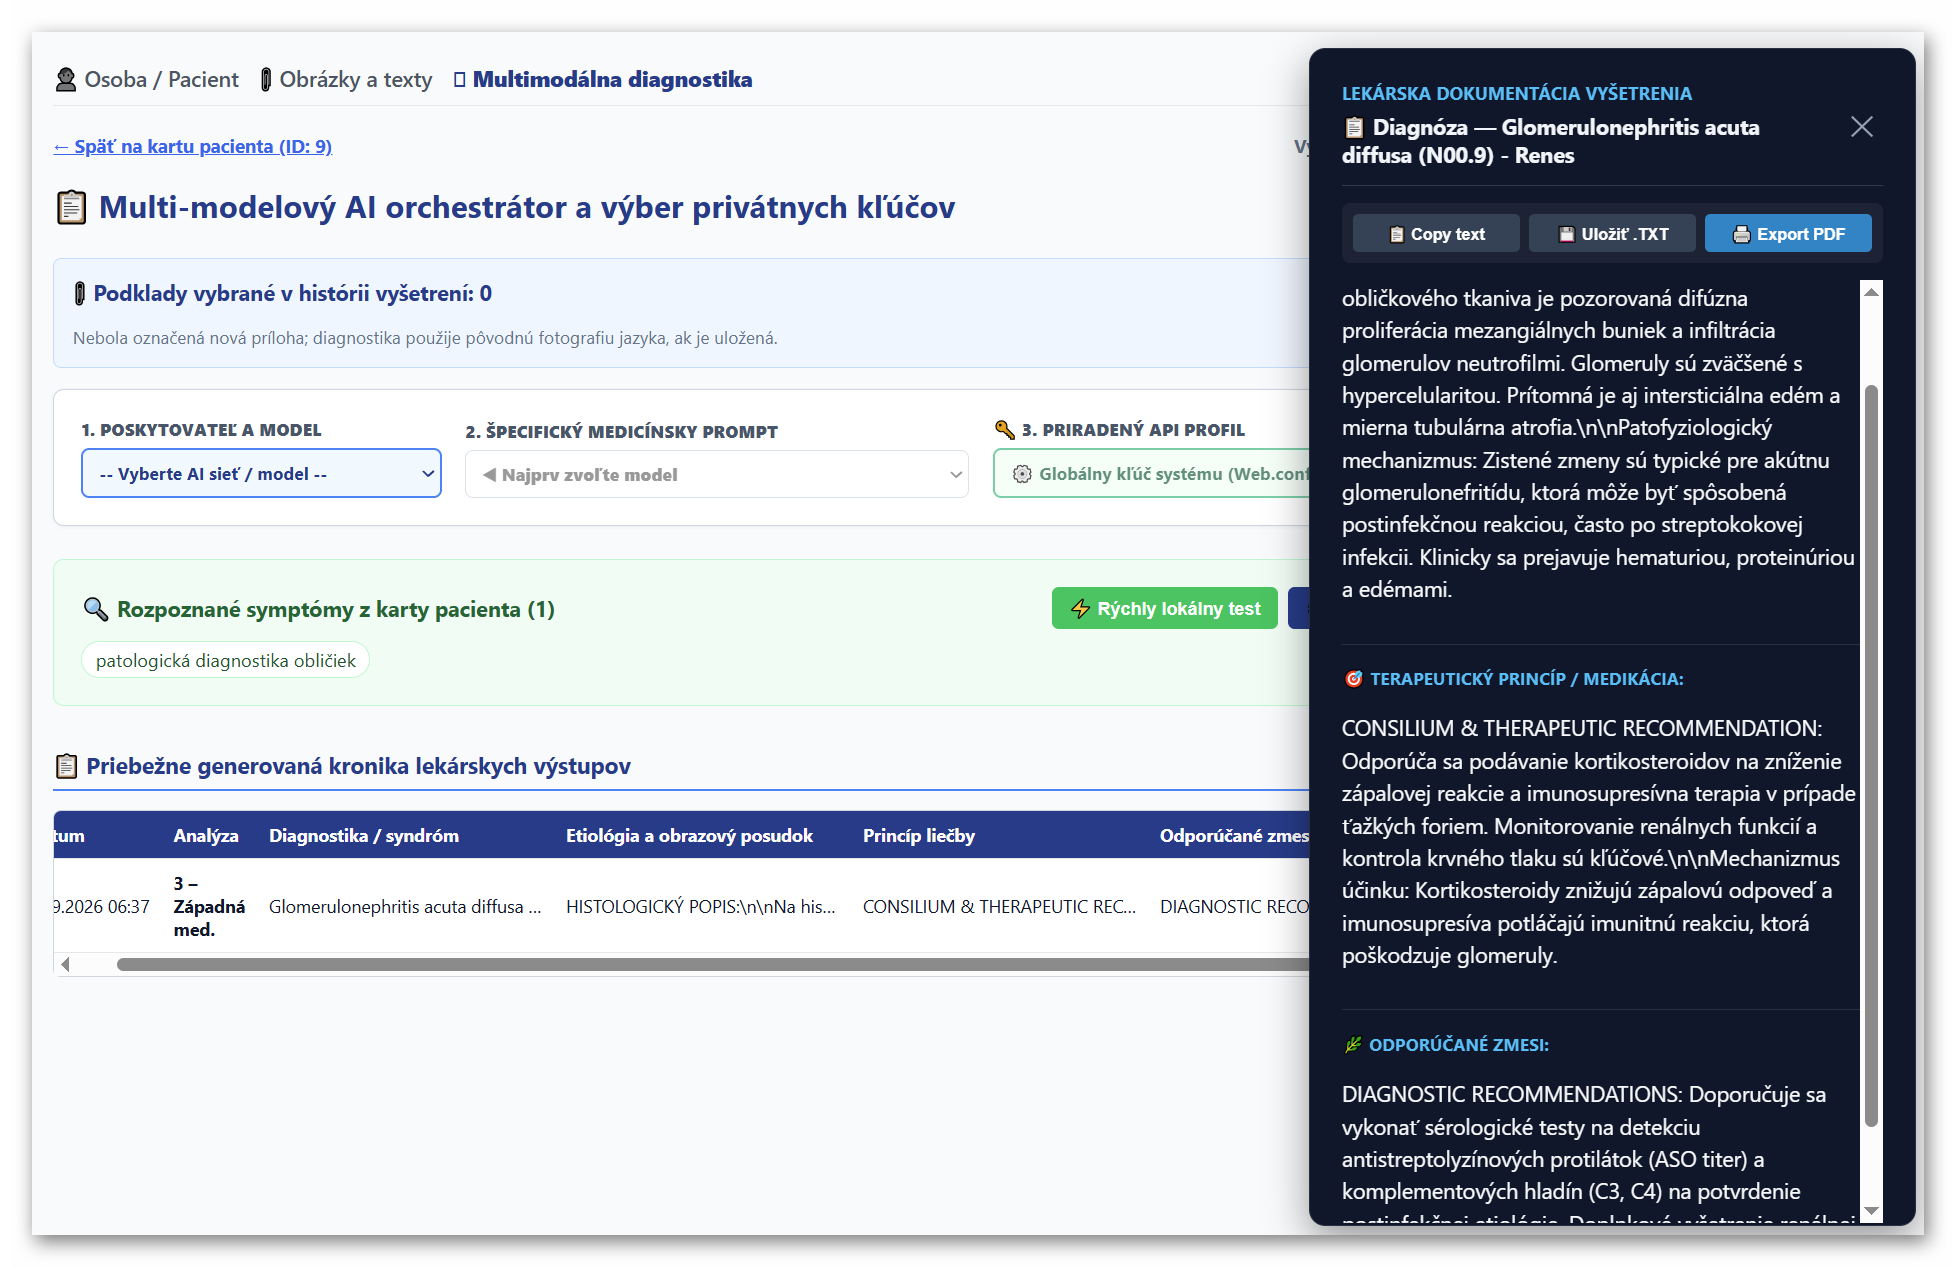Click the vertical scrollbar thumb in documentation panel
This screenshot has width=1956, height=1267.
tap(1871, 755)
